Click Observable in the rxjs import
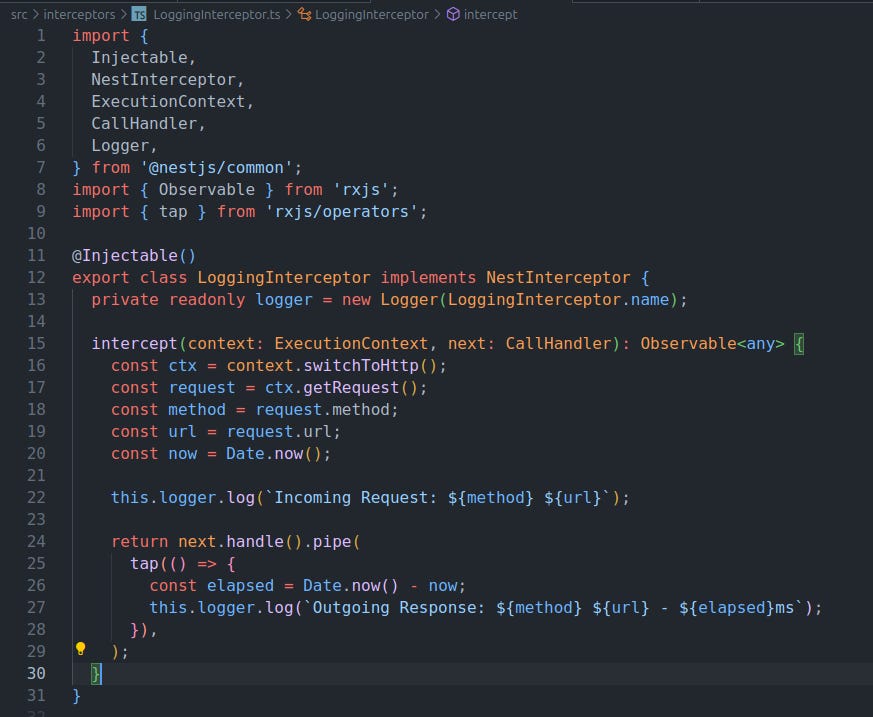Screen dimensions: 873x717 pyautogui.click(x=207, y=190)
